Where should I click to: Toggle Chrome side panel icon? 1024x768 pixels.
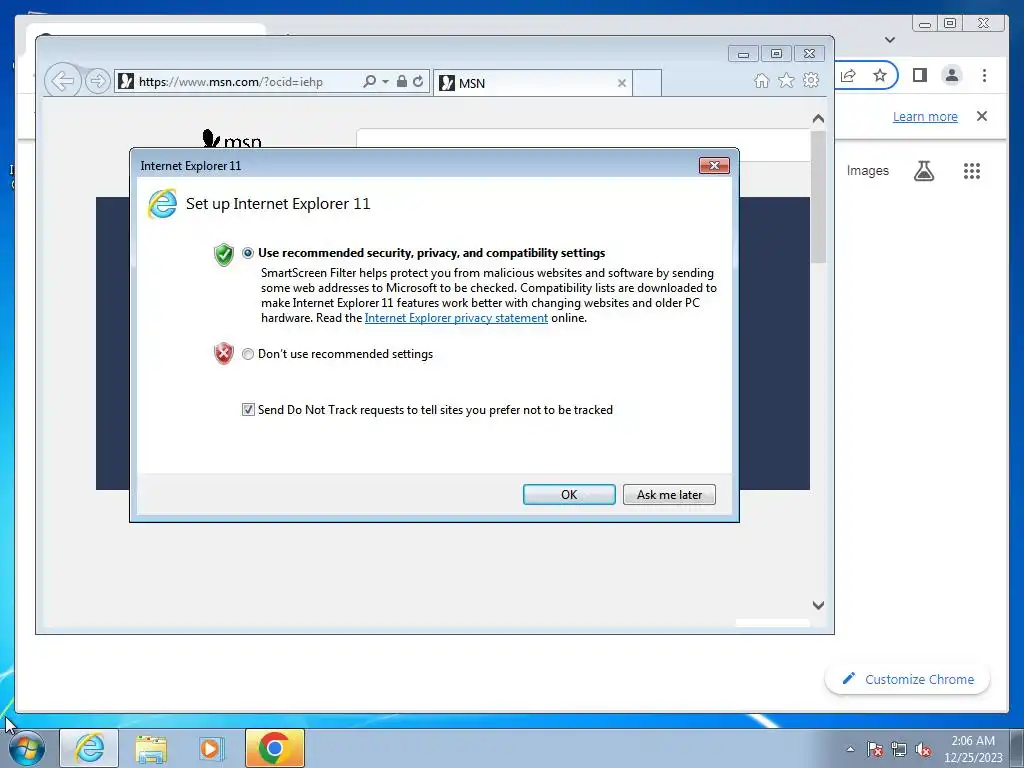(920, 75)
